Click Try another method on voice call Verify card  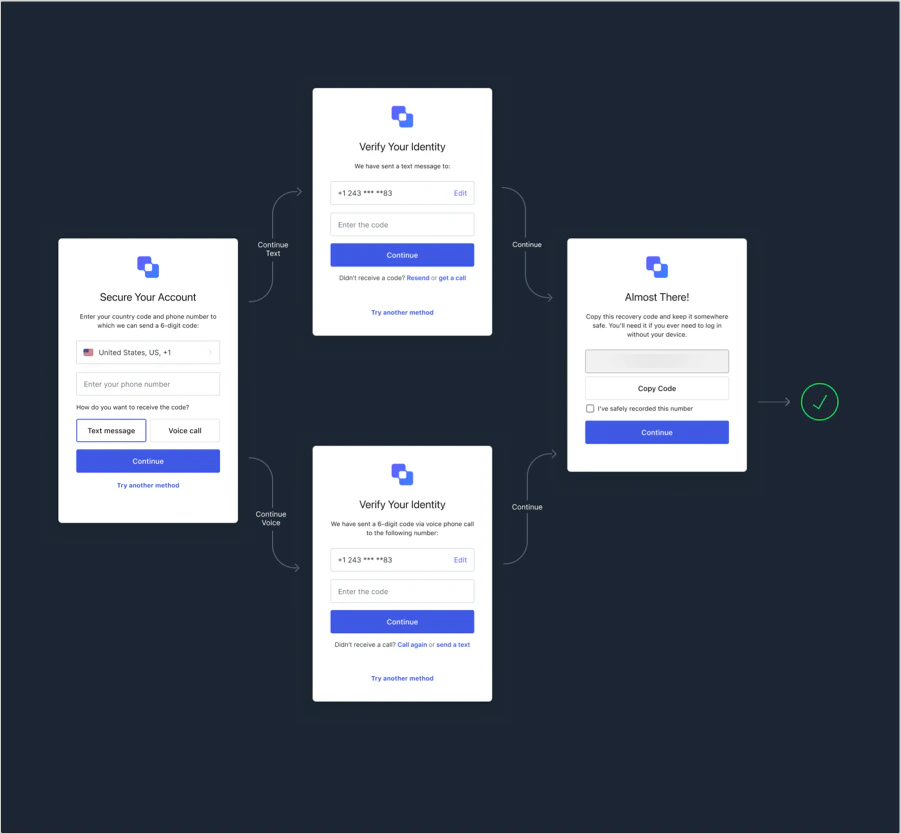point(402,679)
